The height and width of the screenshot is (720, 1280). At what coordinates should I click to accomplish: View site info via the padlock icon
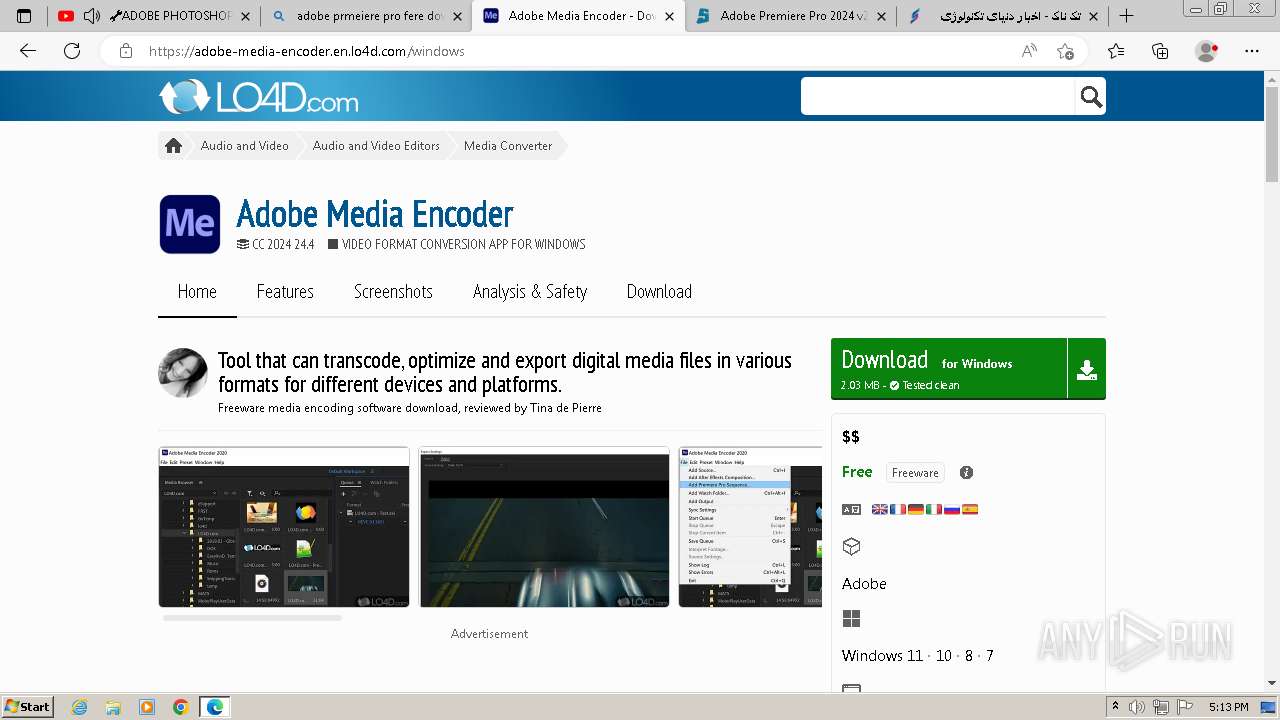(x=126, y=51)
